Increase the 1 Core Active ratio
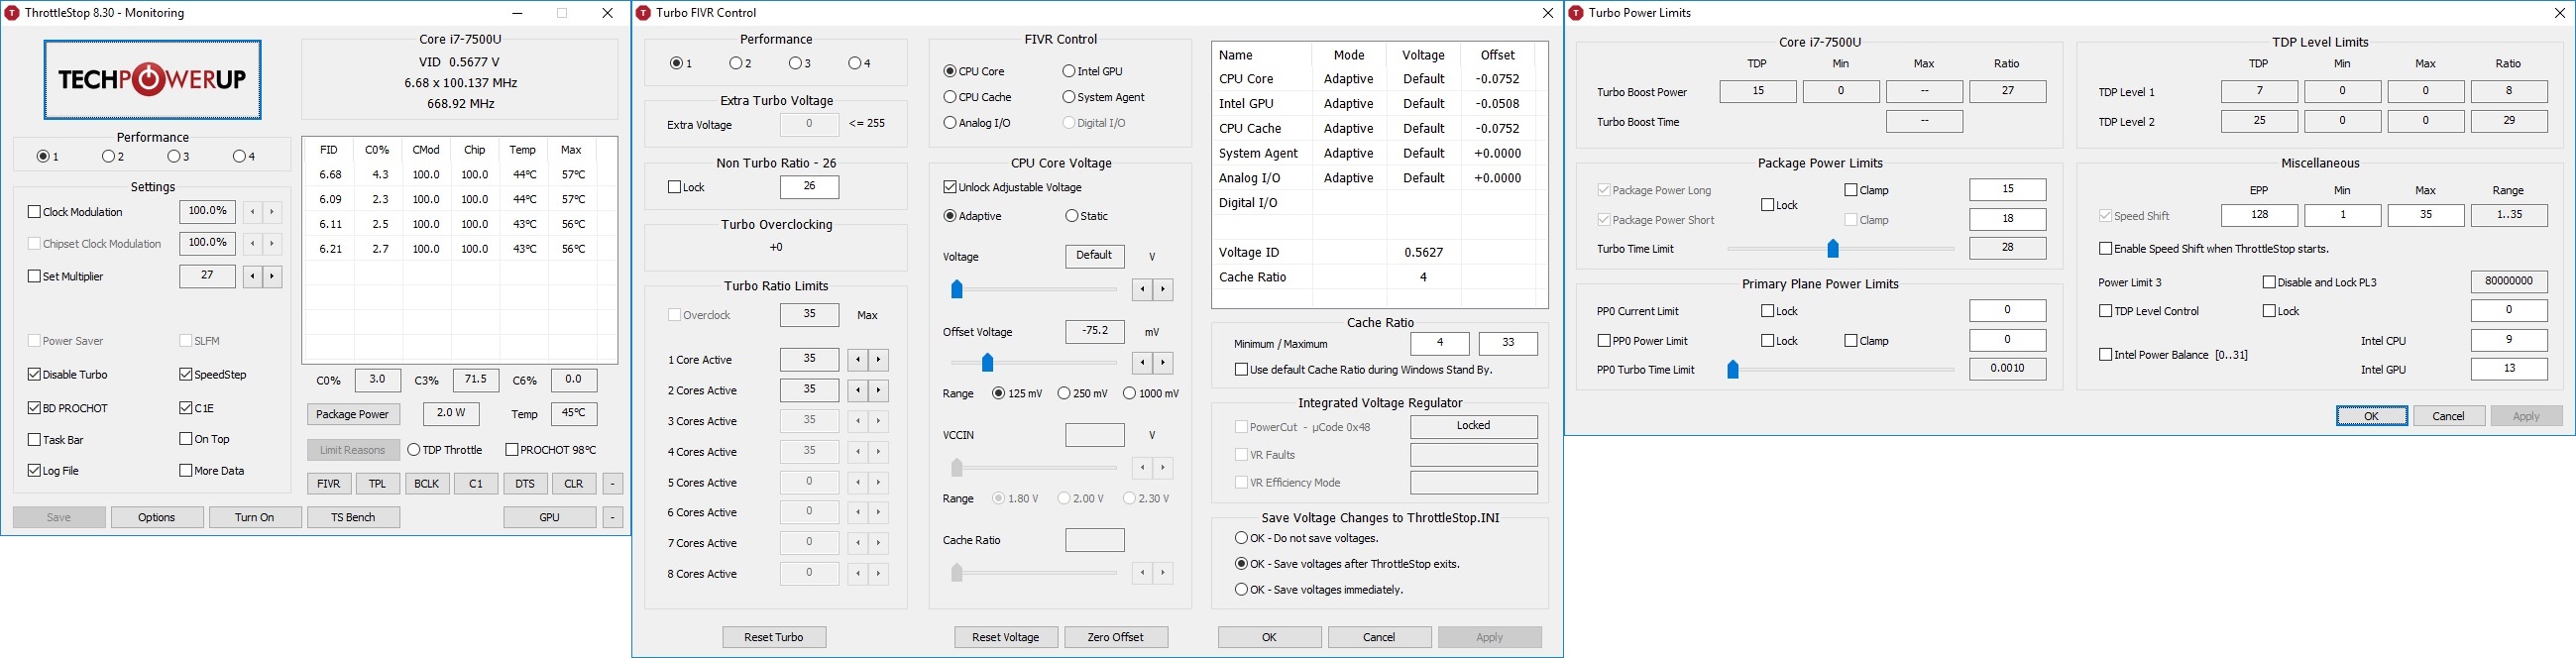This screenshot has width=2576, height=658. pyautogui.click(x=878, y=360)
